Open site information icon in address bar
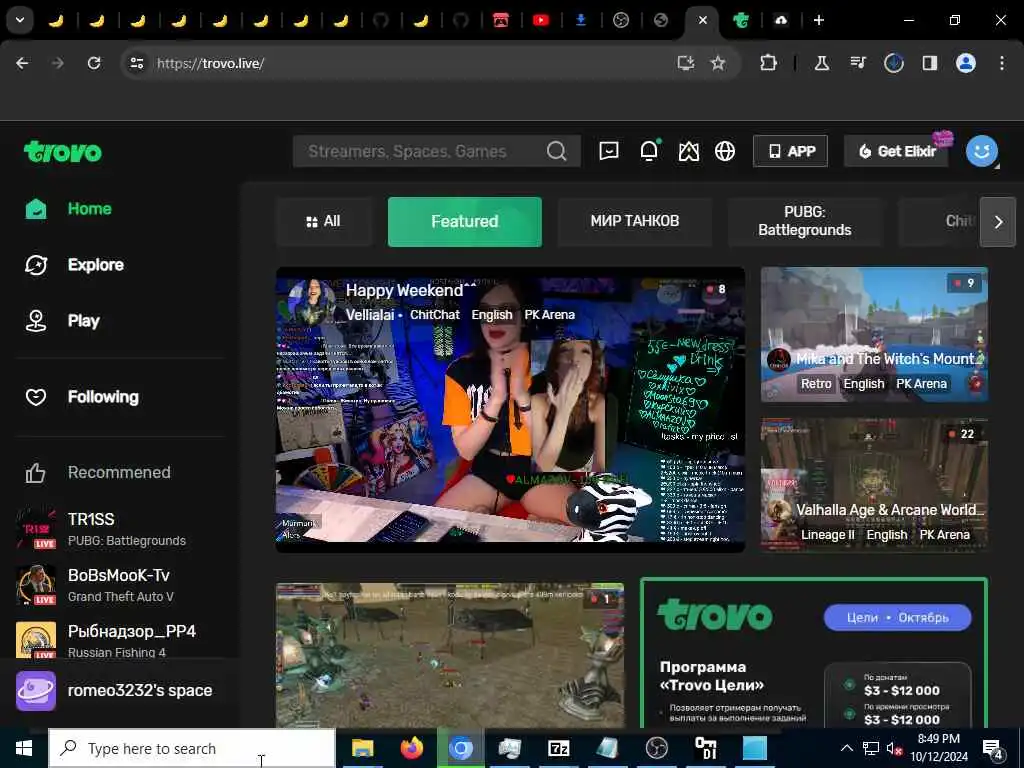Image resolution: width=1024 pixels, height=768 pixels. point(136,63)
